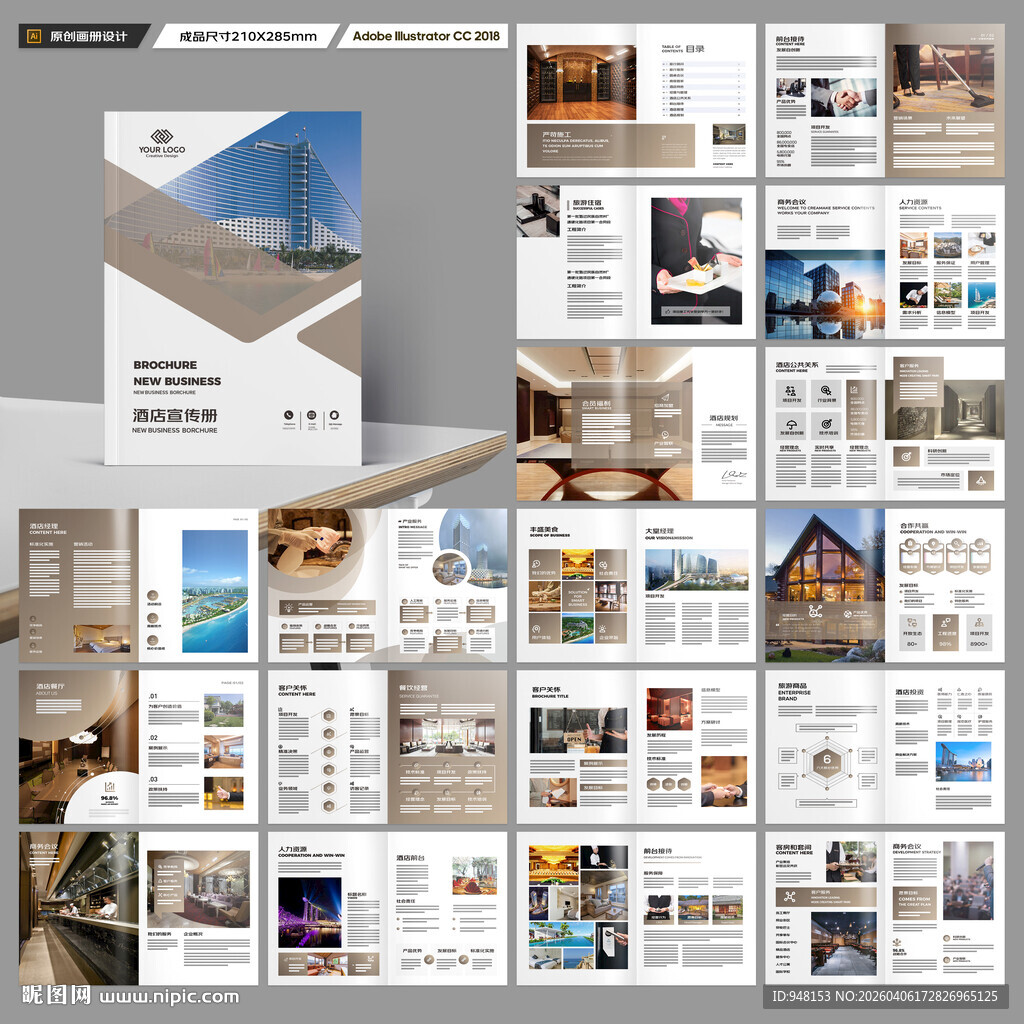
Task: Click the target-with-cursor icon tile in 酒店公共关系 page
Action: (x=826, y=393)
